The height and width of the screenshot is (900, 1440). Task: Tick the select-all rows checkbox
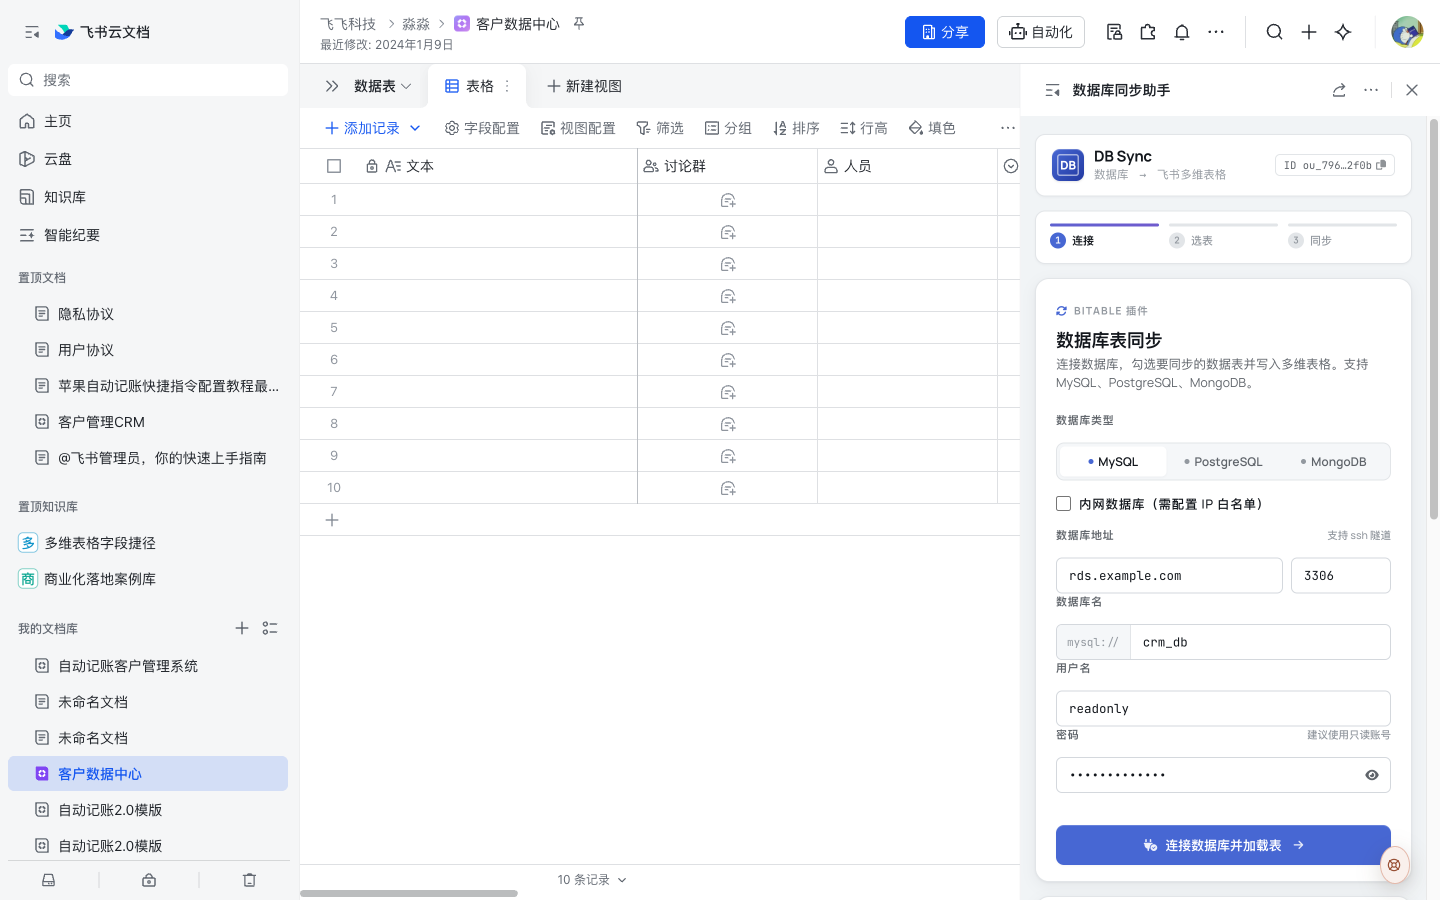[x=334, y=166]
